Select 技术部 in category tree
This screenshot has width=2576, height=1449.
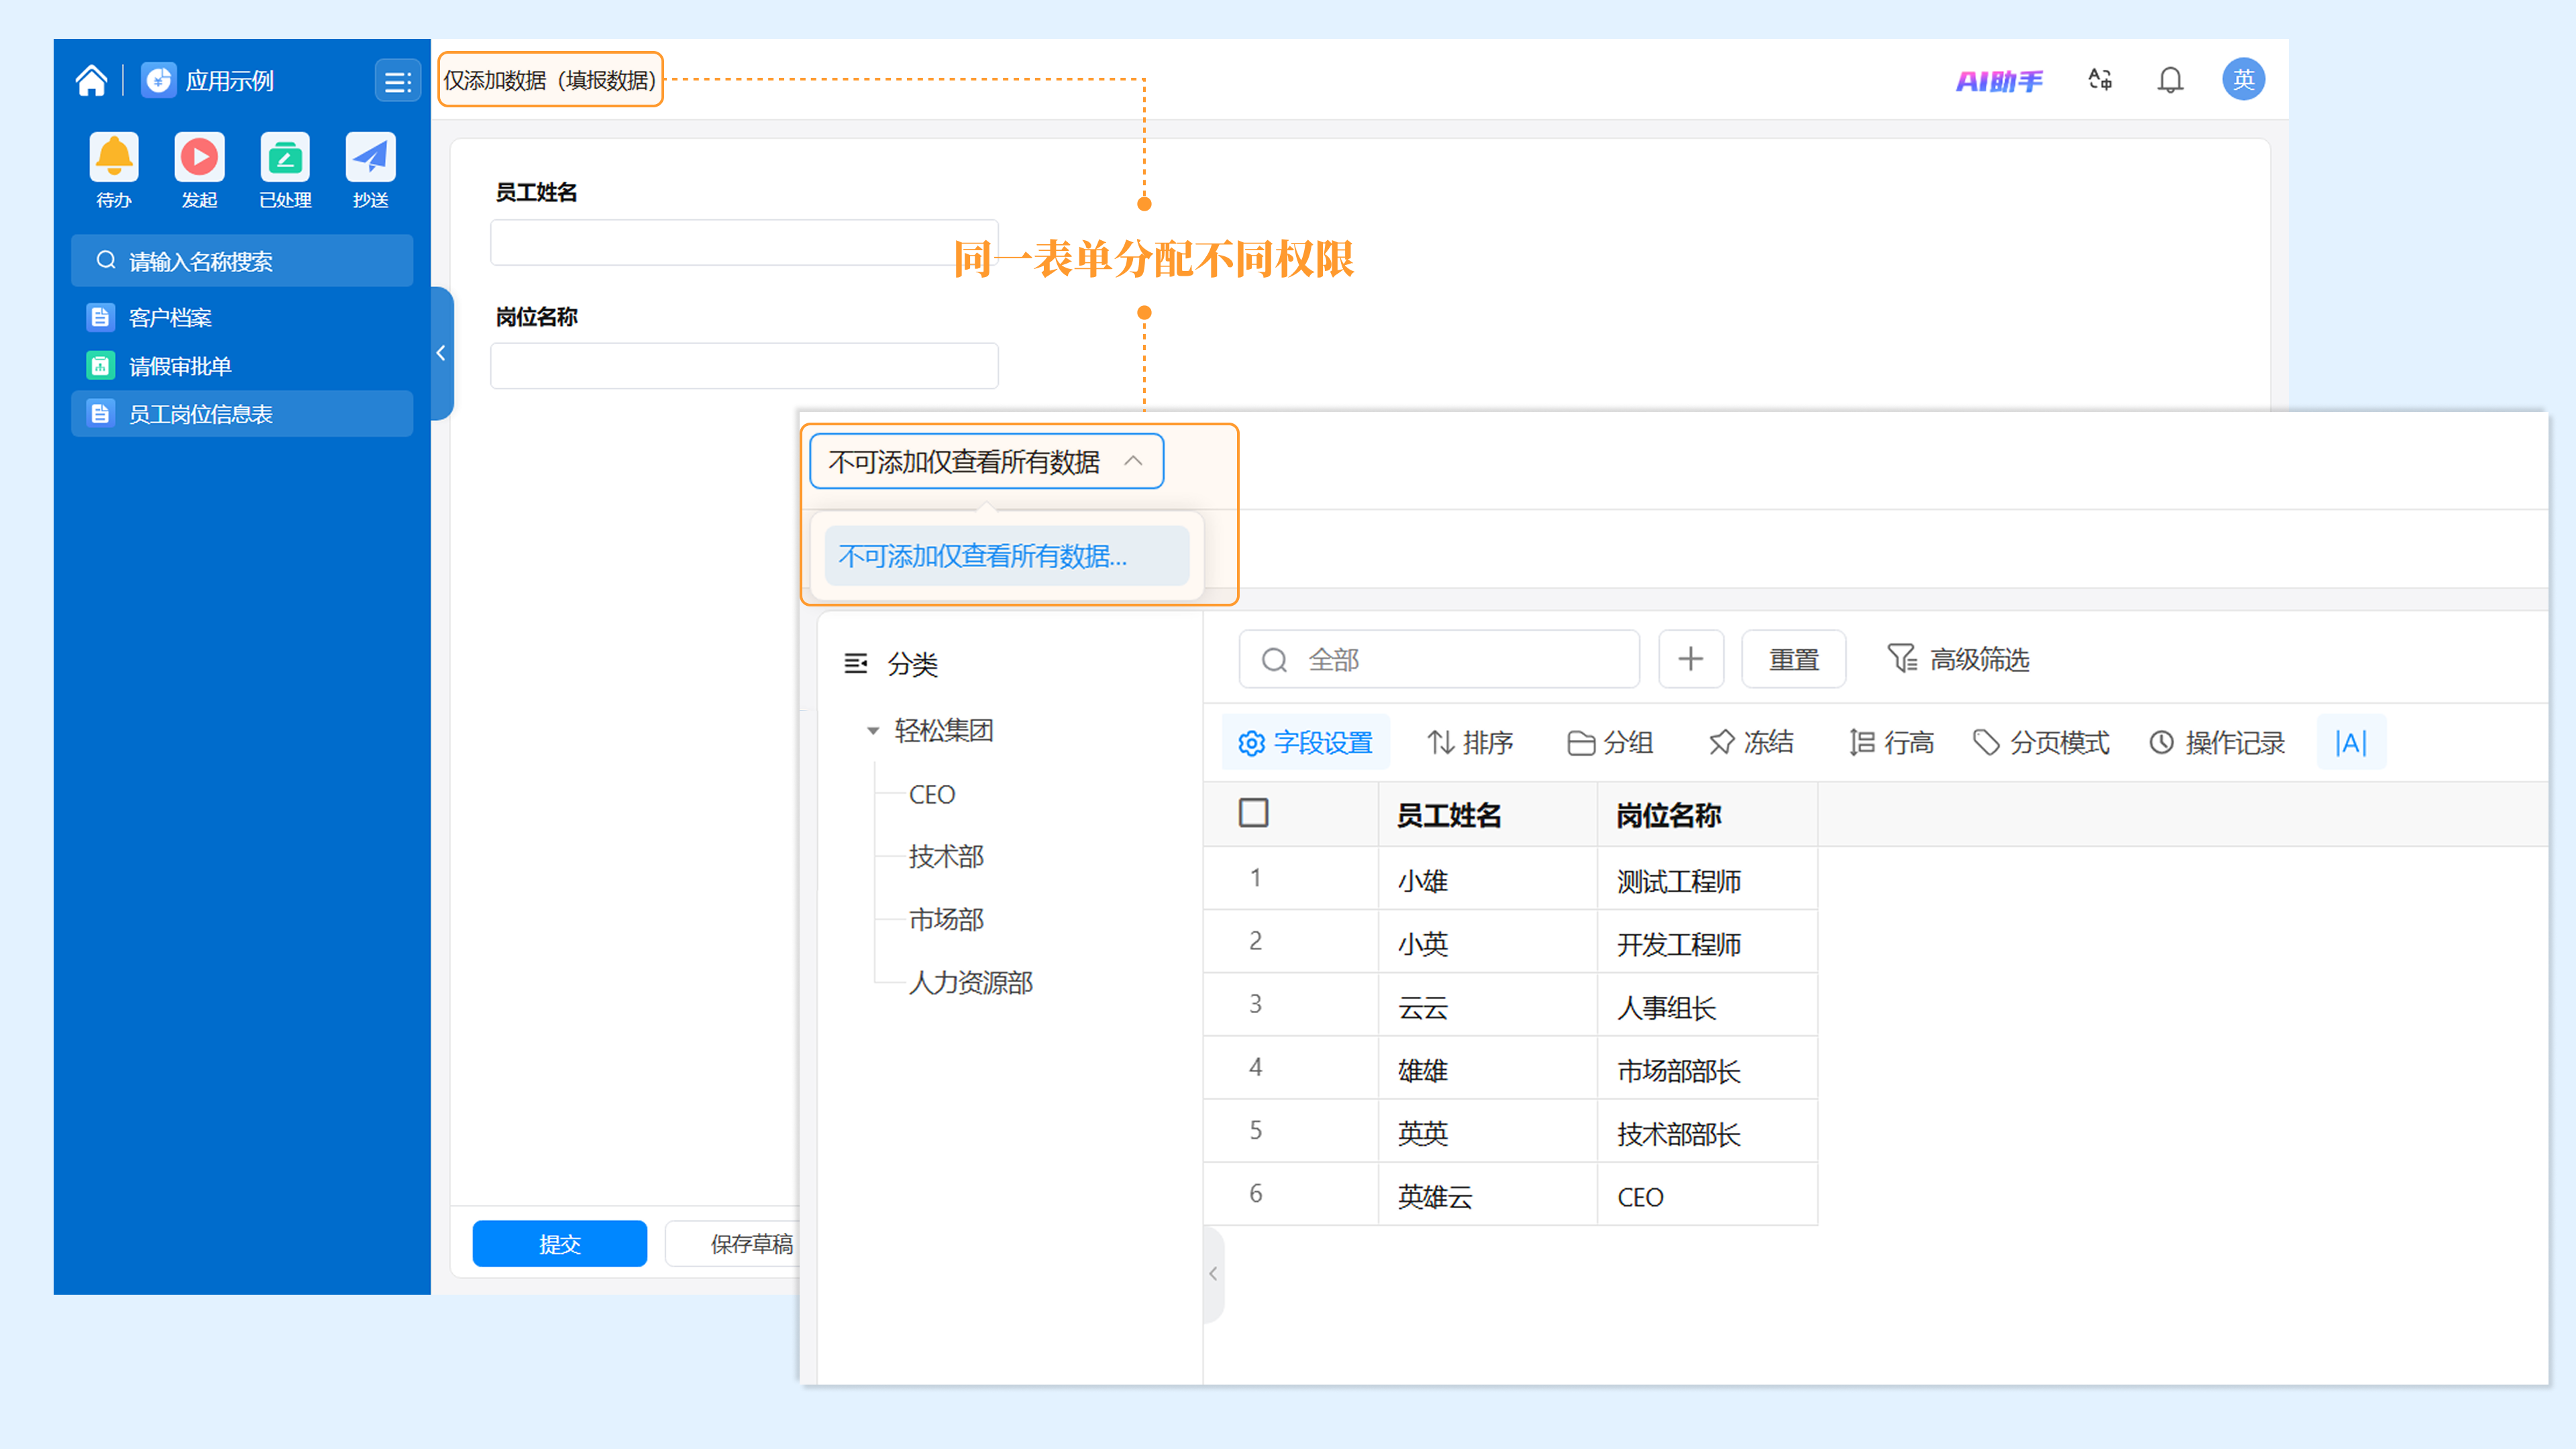pyautogui.click(x=946, y=857)
